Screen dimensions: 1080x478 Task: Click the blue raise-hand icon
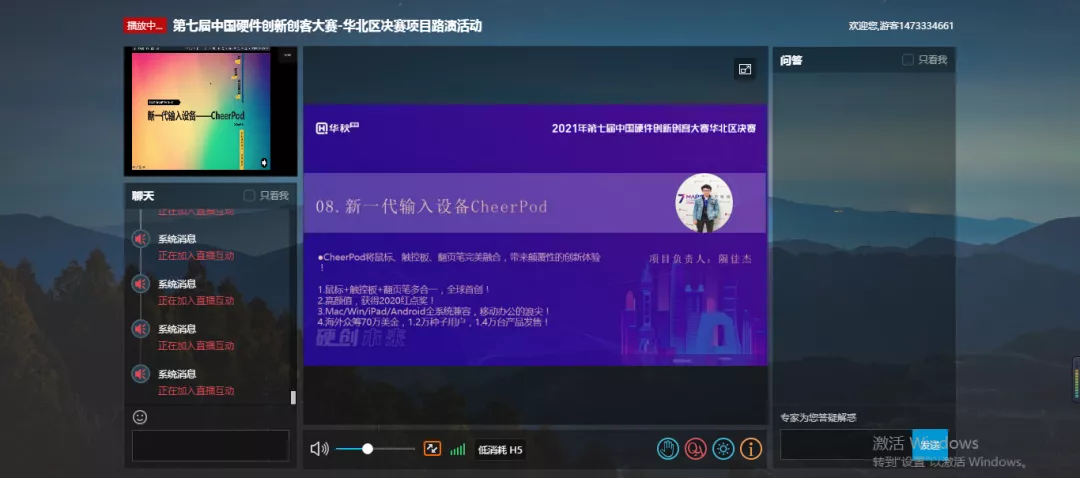pos(667,449)
